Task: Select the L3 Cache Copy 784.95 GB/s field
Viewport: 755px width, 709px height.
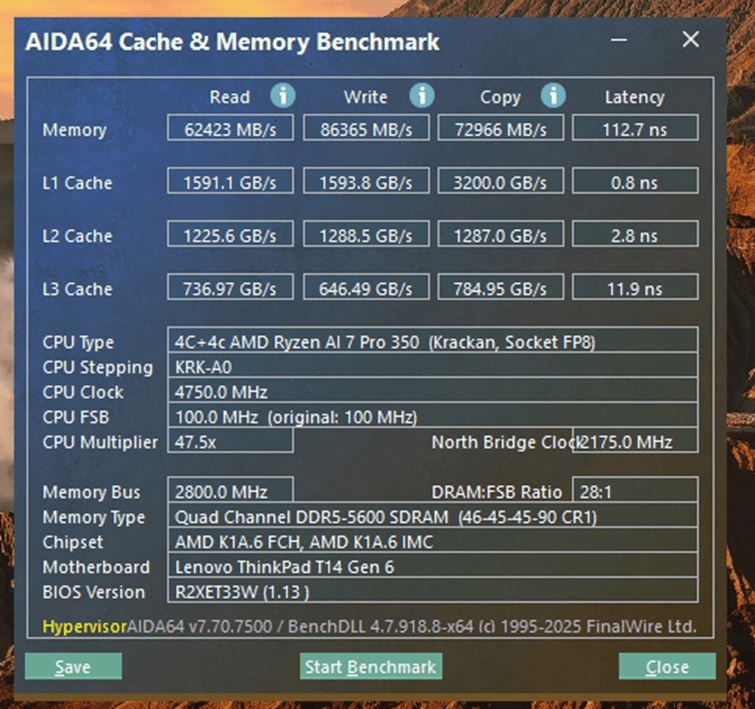Action: pyautogui.click(x=500, y=288)
